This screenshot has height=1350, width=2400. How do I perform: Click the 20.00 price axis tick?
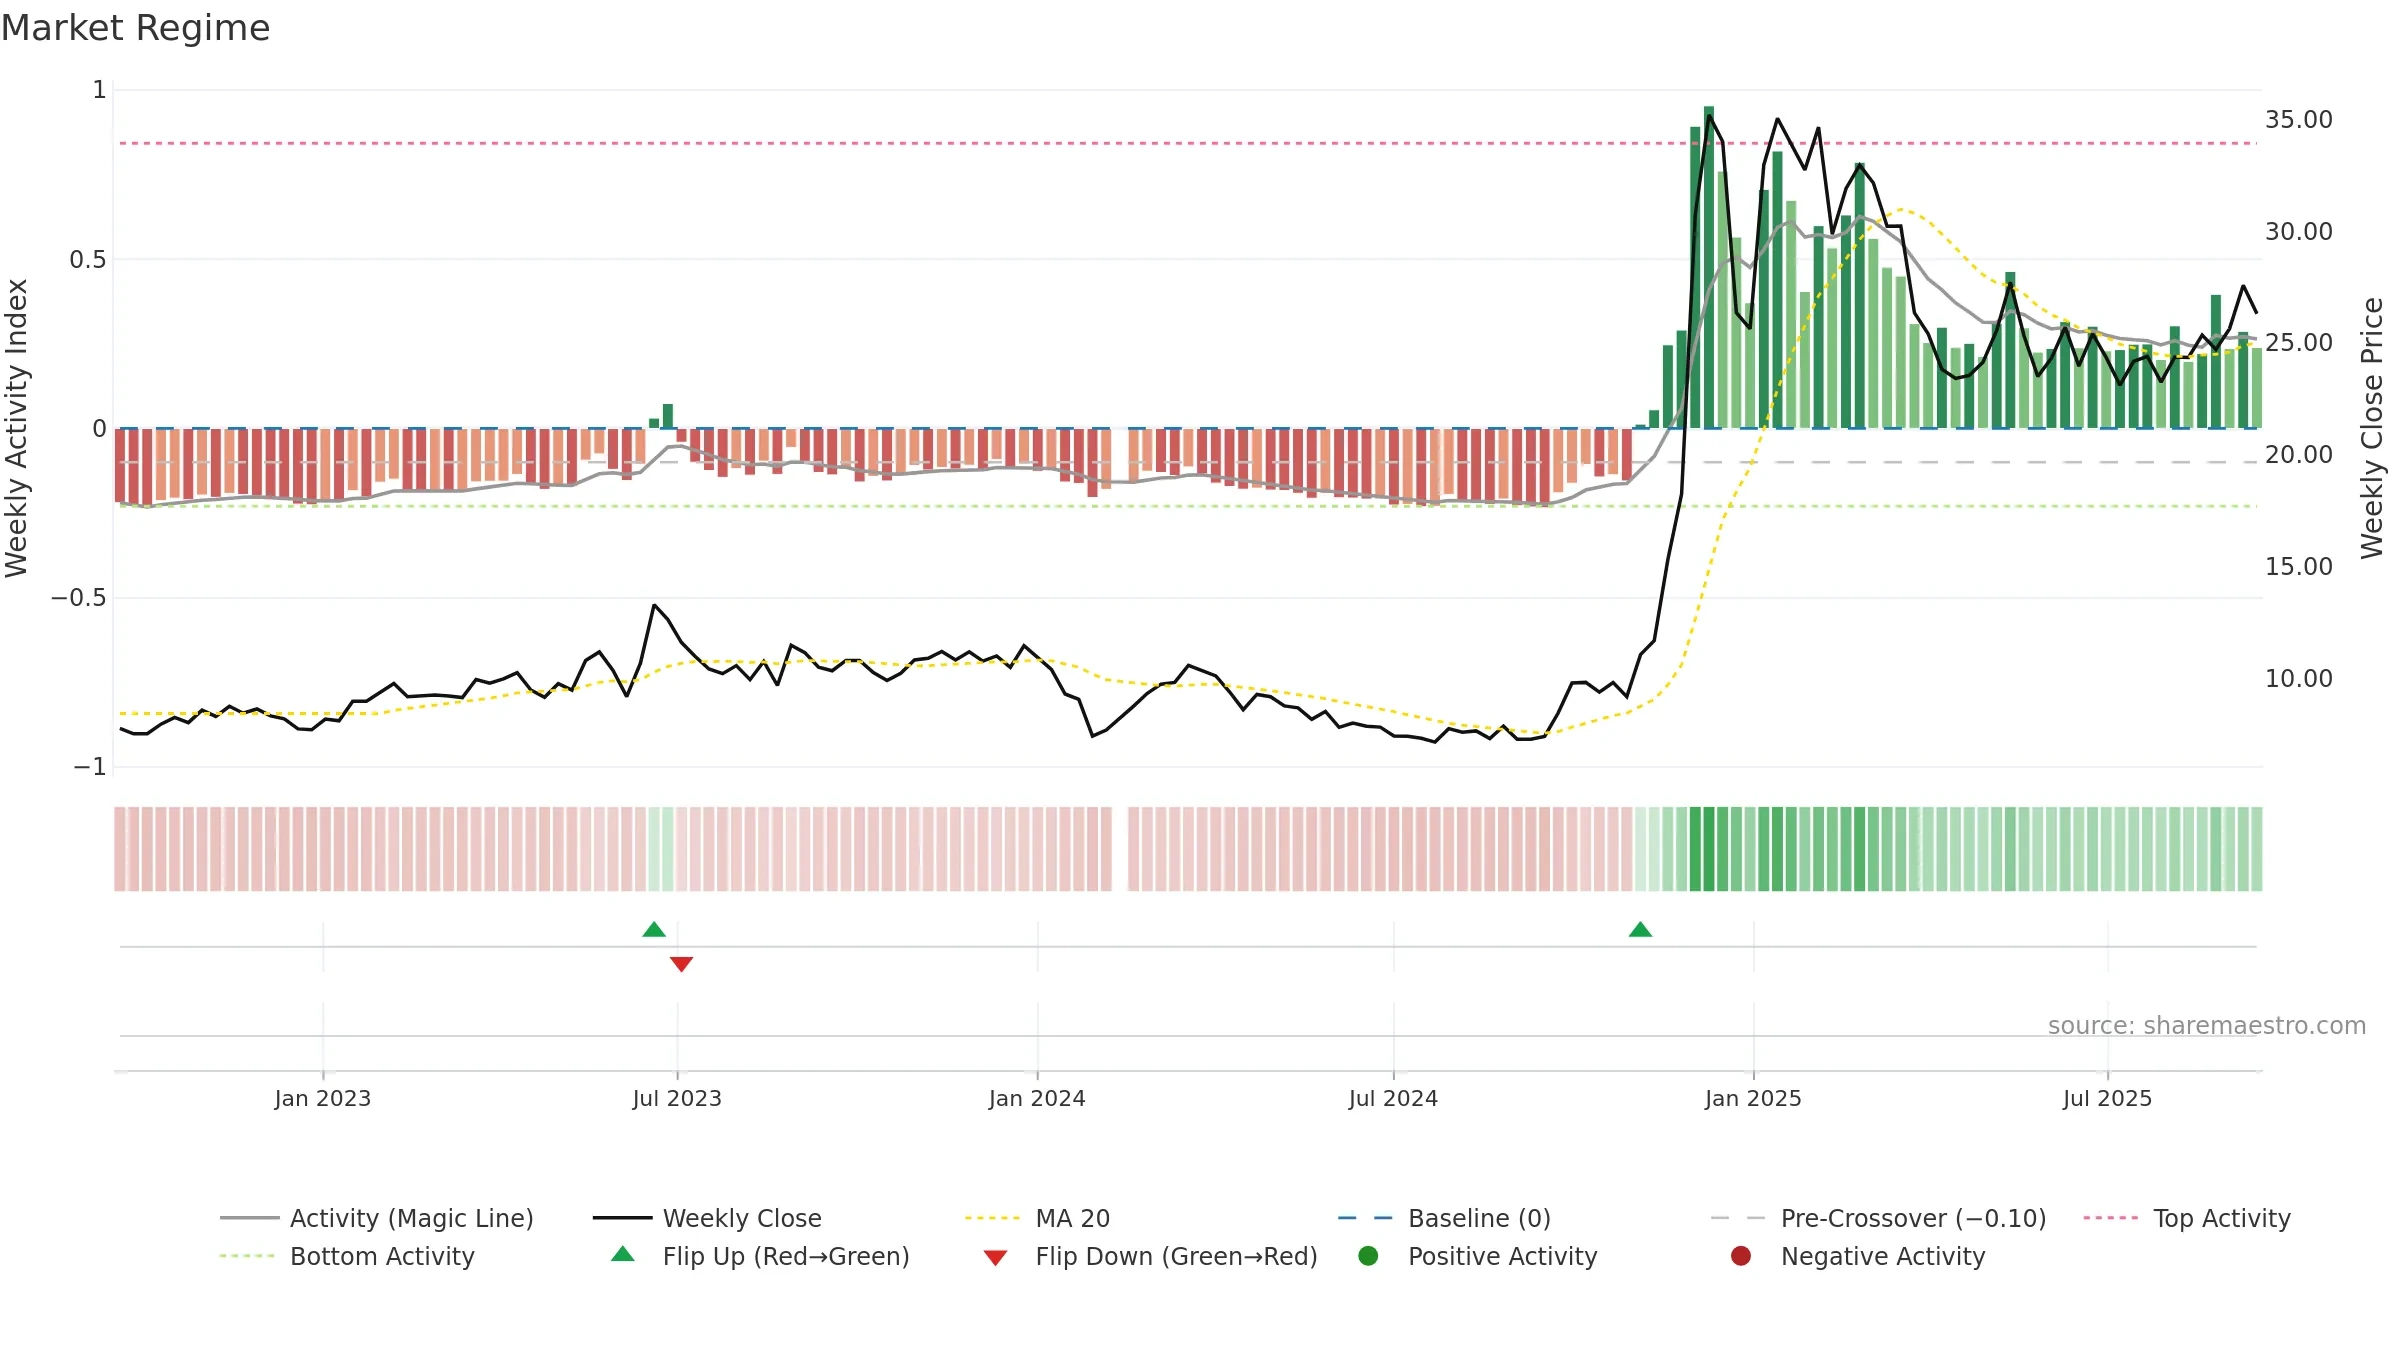click(x=2298, y=454)
